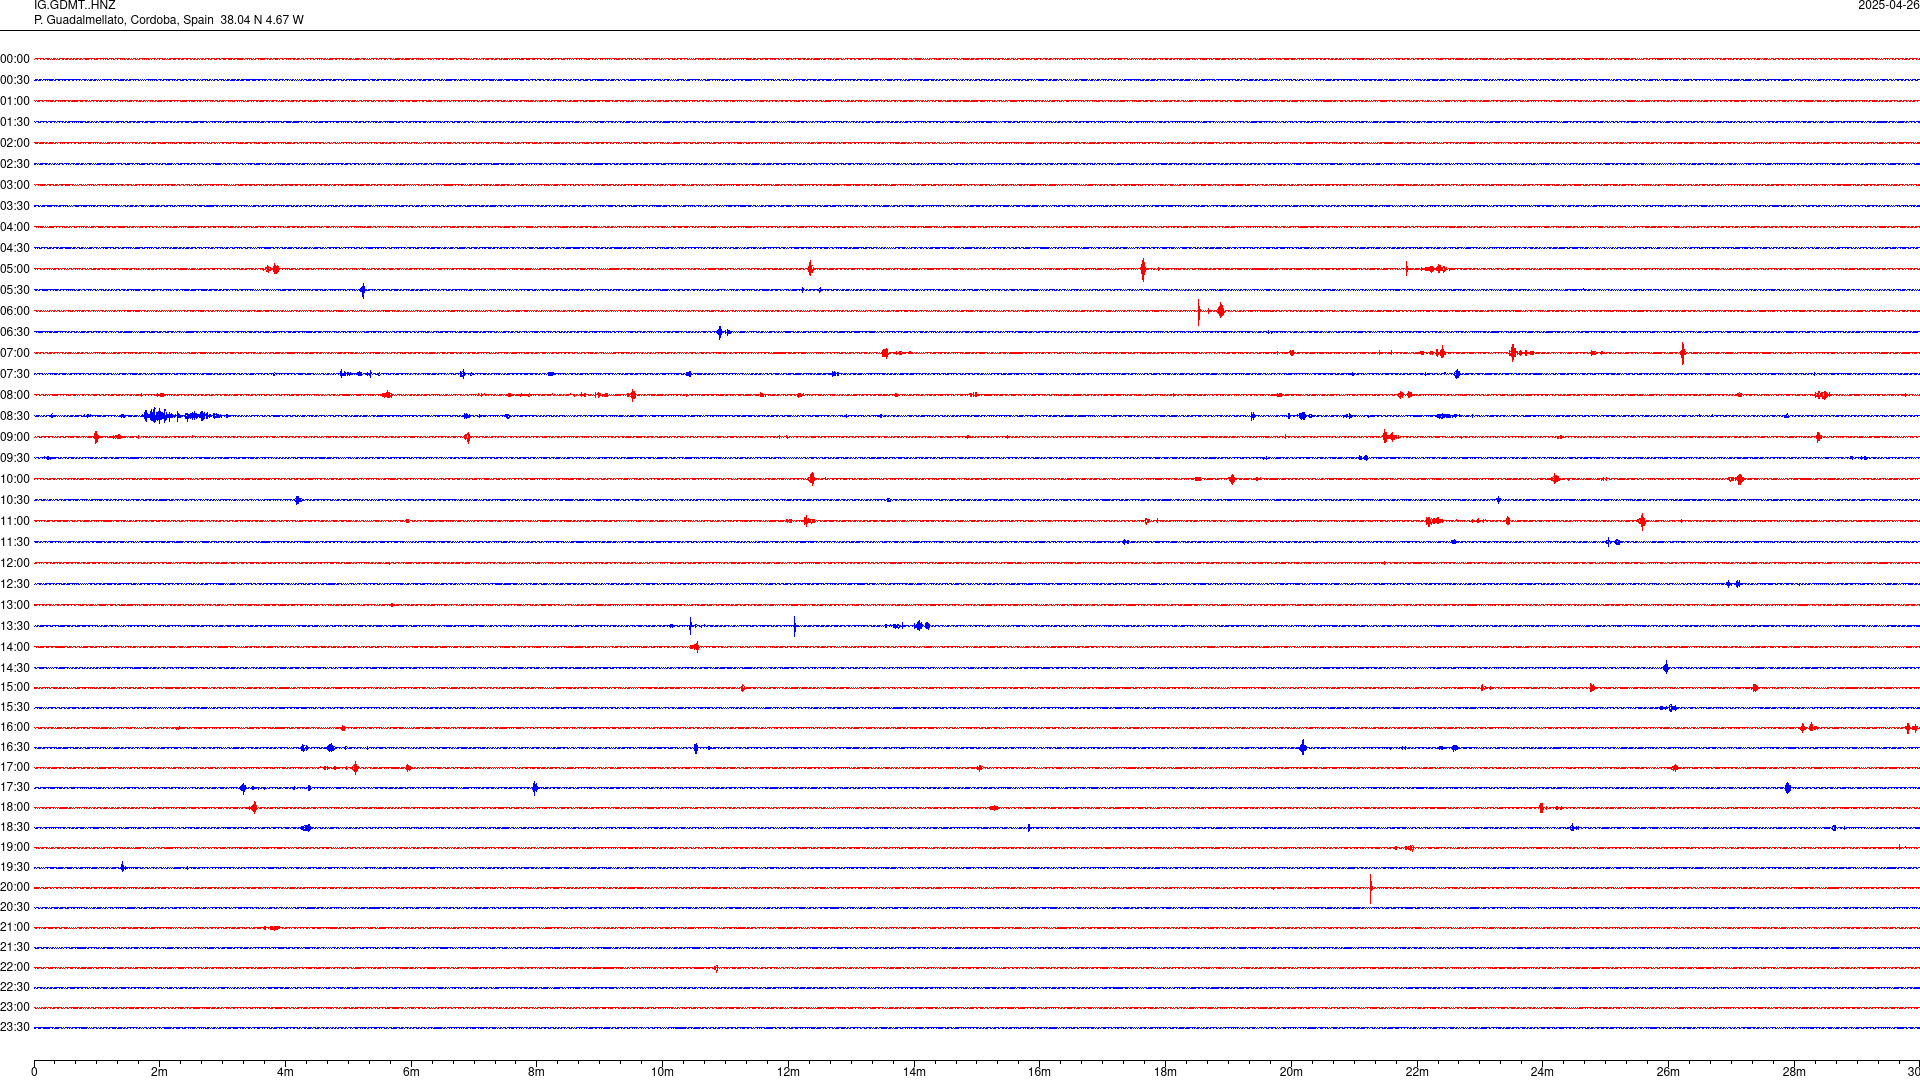Click the date label 2025-04-26
Screen dimensions: 1920x1080
point(1888,6)
